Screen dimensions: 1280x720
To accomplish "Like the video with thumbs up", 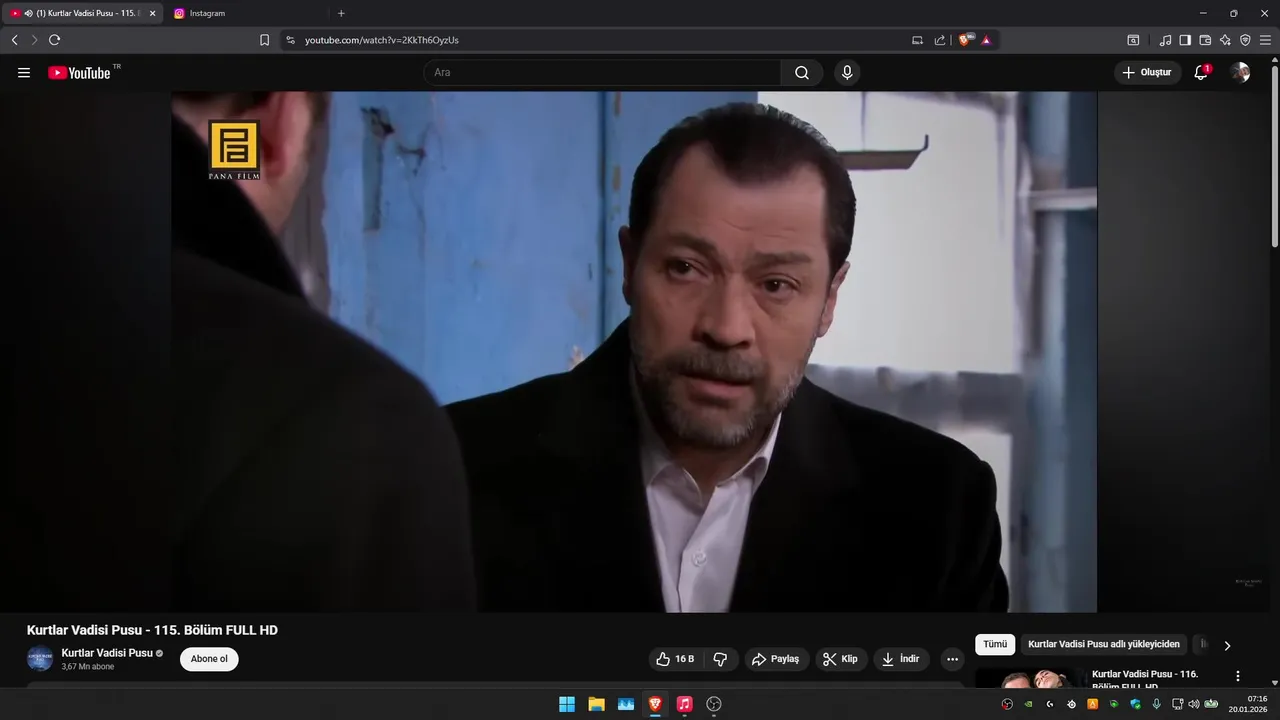I will pyautogui.click(x=675, y=659).
